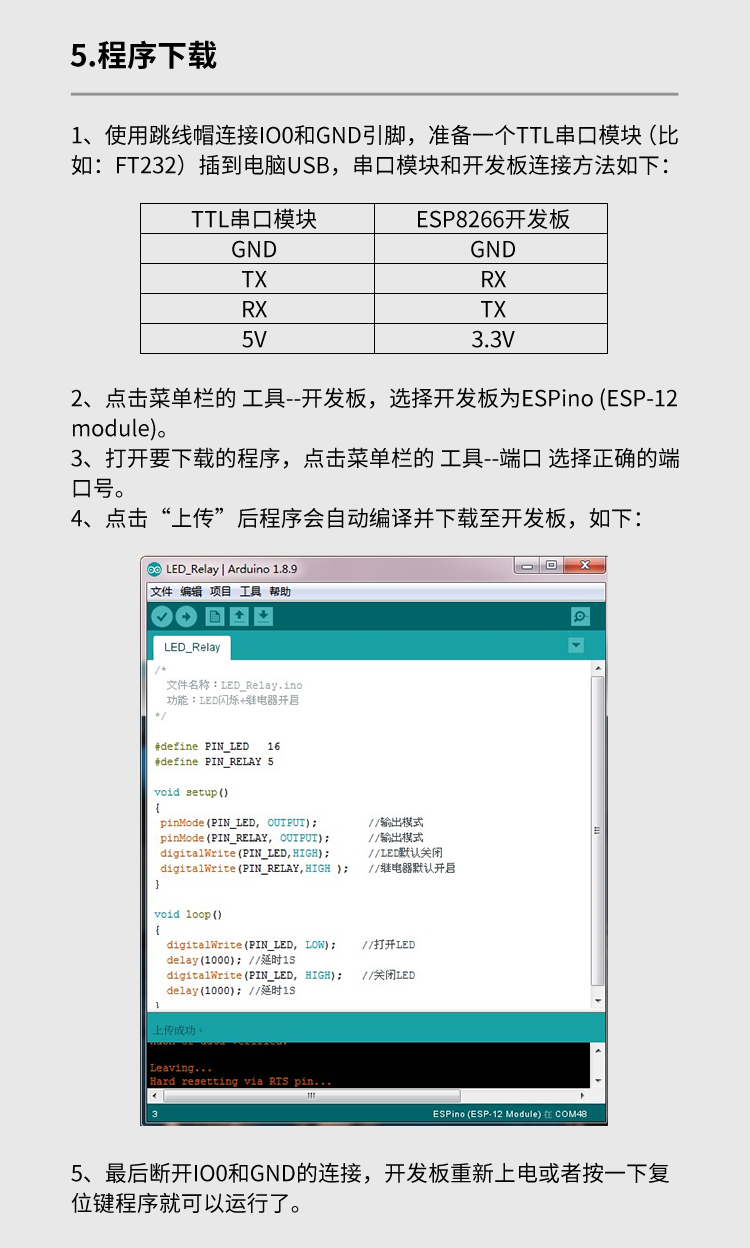Click the Save sketch down-arrow icon

(x=263, y=617)
